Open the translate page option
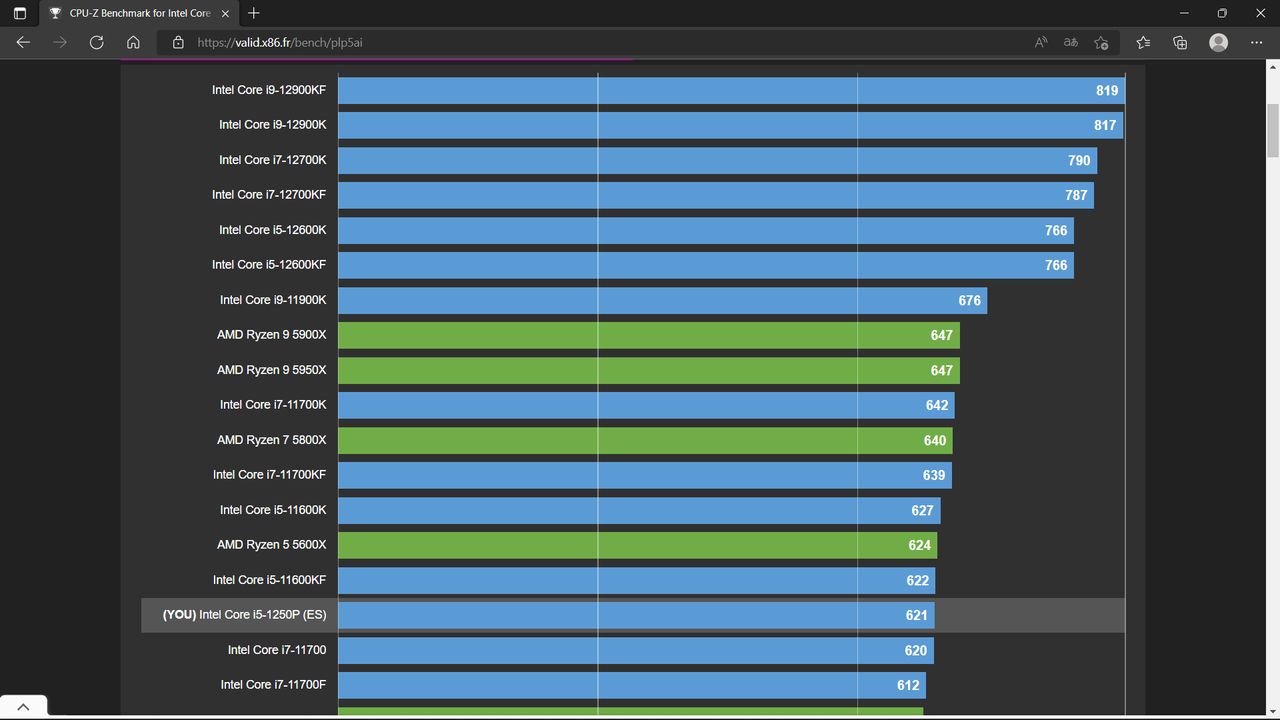The height and width of the screenshot is (720, 1280). click(x=1071, y=42)
